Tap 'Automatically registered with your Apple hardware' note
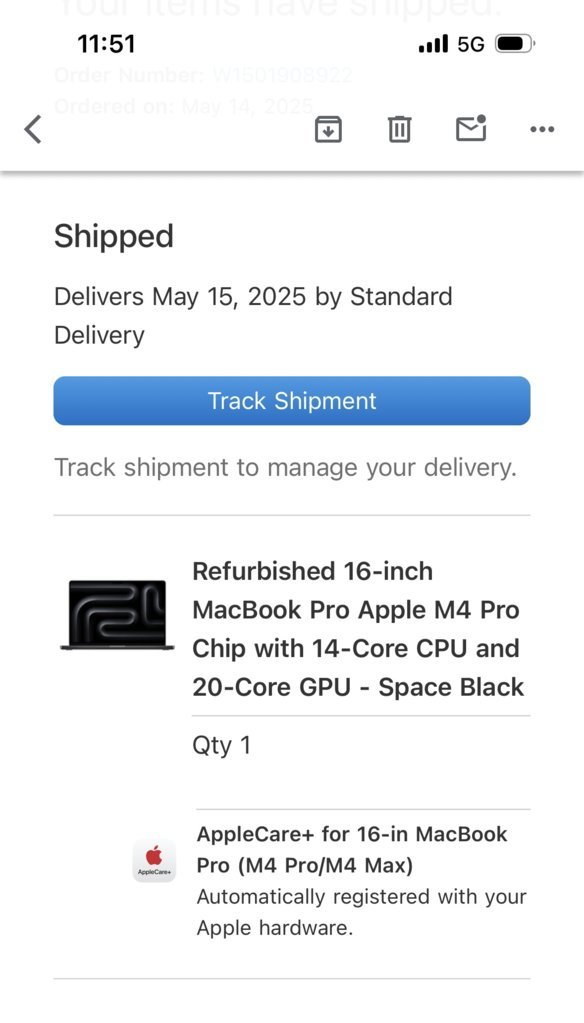 point(361,912)
